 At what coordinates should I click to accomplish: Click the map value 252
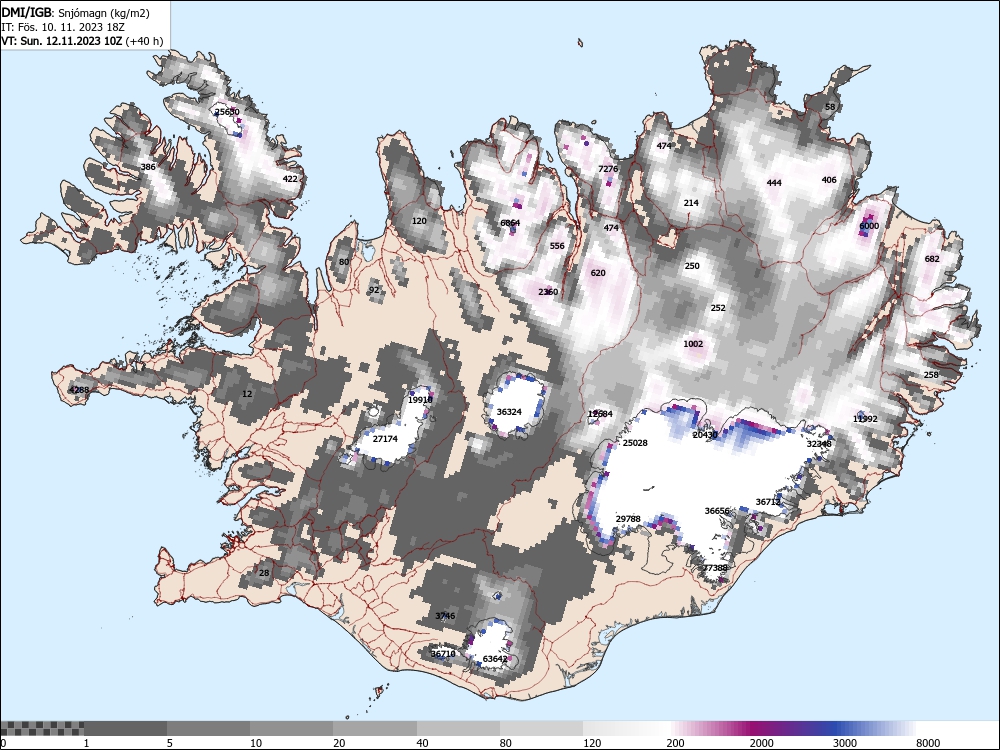tap(718, 307)
